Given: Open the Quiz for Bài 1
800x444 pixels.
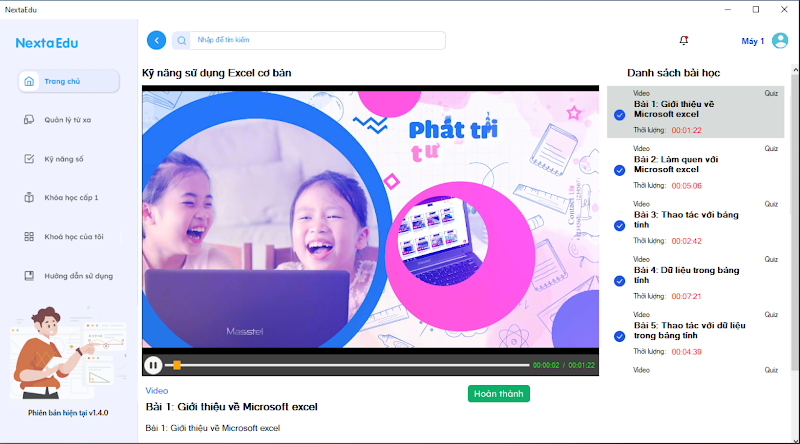Looking at the screenshot, I should 771,93.
